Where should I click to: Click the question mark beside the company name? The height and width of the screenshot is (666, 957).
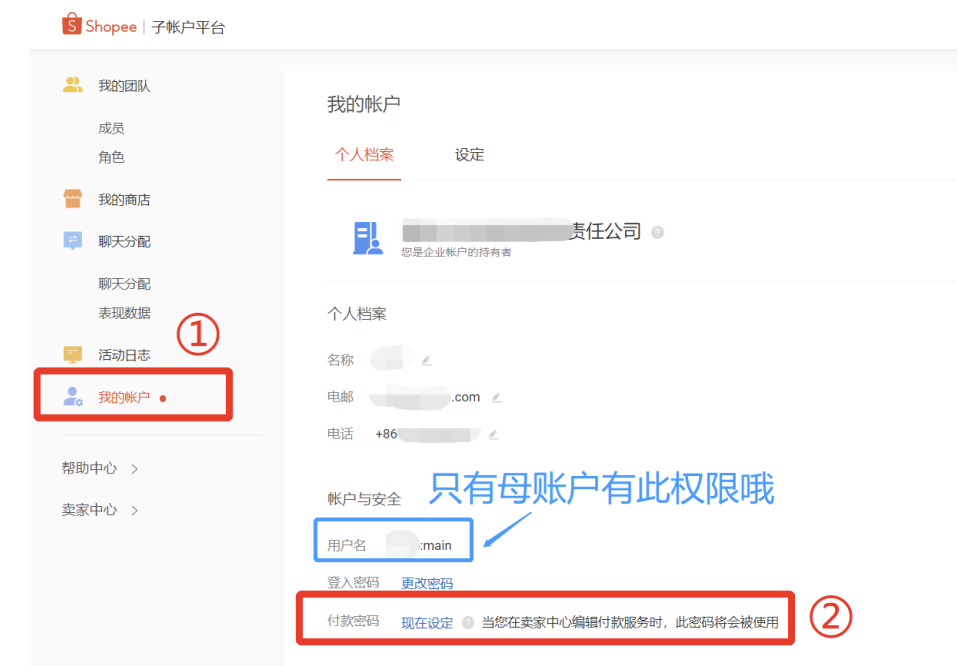click(656, 231)
